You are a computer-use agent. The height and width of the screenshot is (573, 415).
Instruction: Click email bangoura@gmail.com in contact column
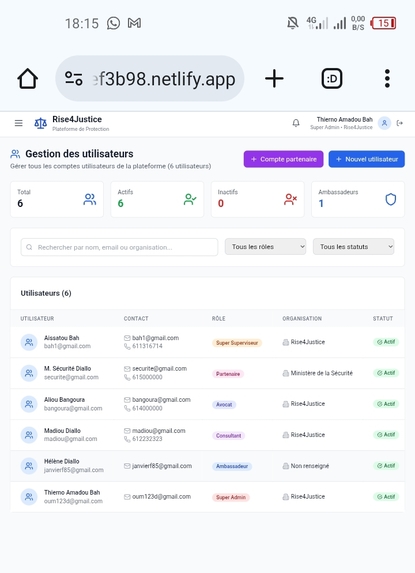coord(161,400)
